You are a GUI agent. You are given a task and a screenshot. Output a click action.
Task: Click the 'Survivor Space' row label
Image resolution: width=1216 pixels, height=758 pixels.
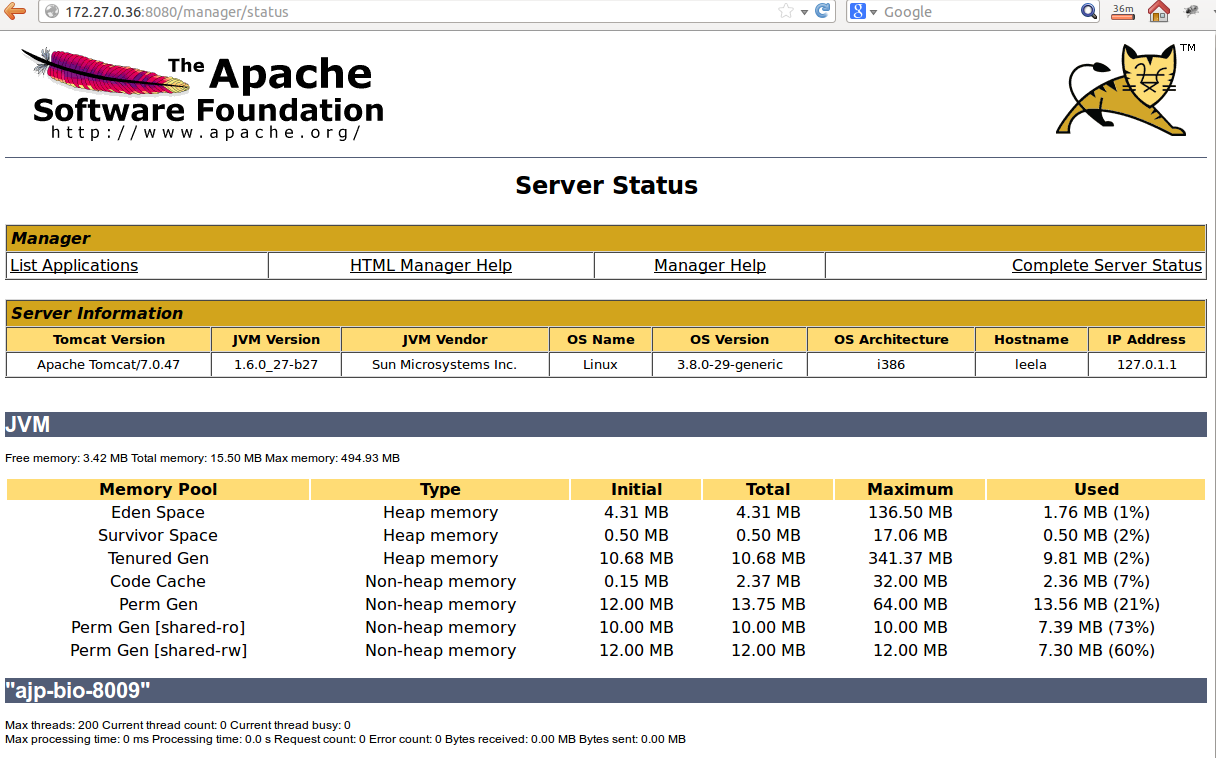pos(158,535)
